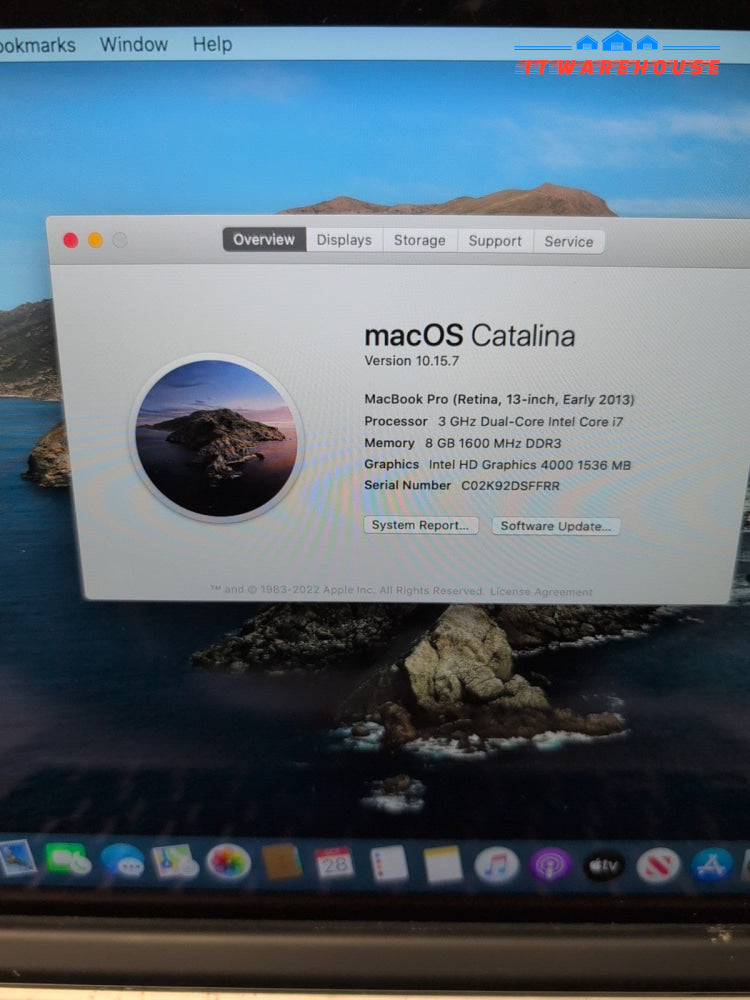Click the Software Update... button
The image size is (750, 1000).
click(x=555, y=526)
